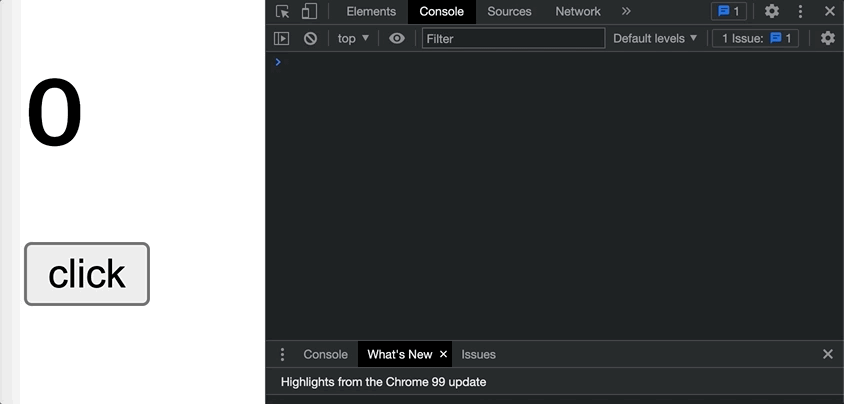
Task: Expand the Default levels dropdown
Action: (655, 39)
